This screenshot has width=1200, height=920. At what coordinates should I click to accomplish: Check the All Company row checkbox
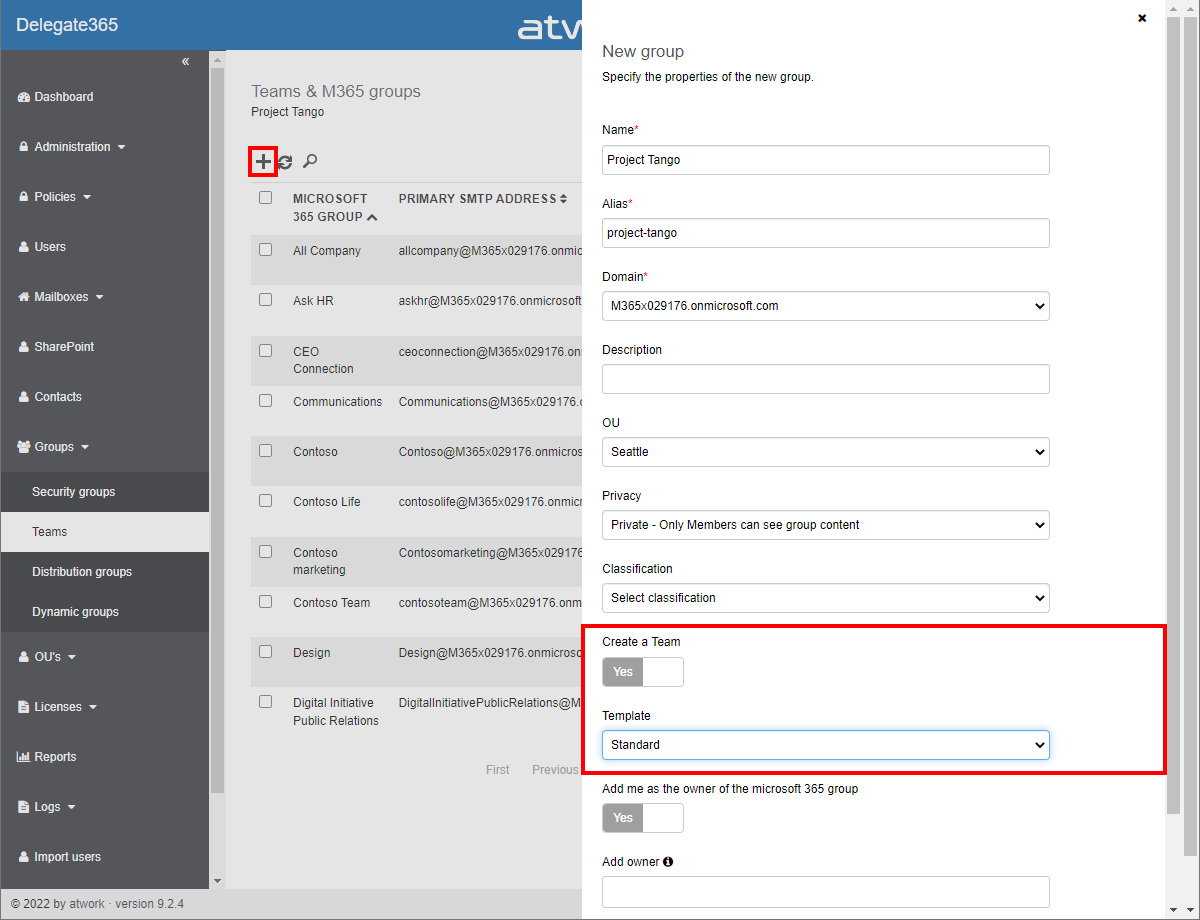pyautogui.click(x=265, y=249)
